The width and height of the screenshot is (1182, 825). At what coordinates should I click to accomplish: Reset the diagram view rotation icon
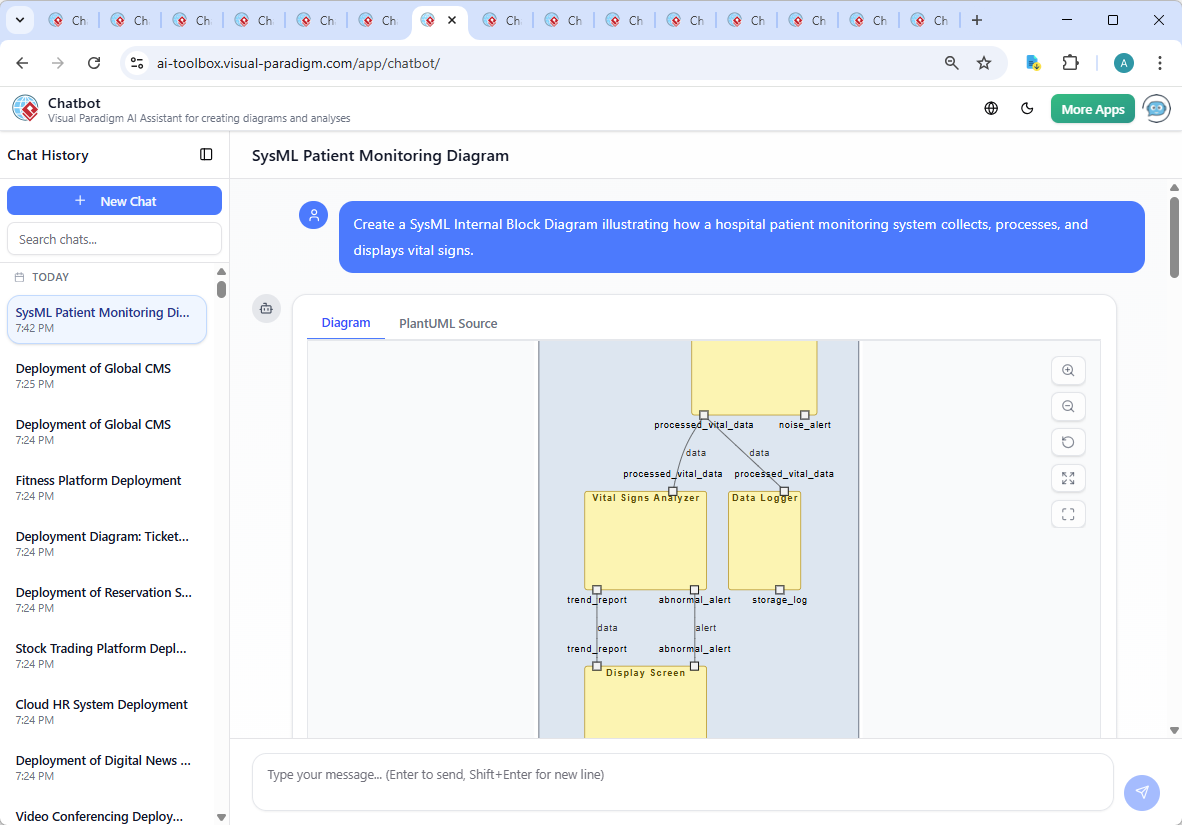[1068, 443]
